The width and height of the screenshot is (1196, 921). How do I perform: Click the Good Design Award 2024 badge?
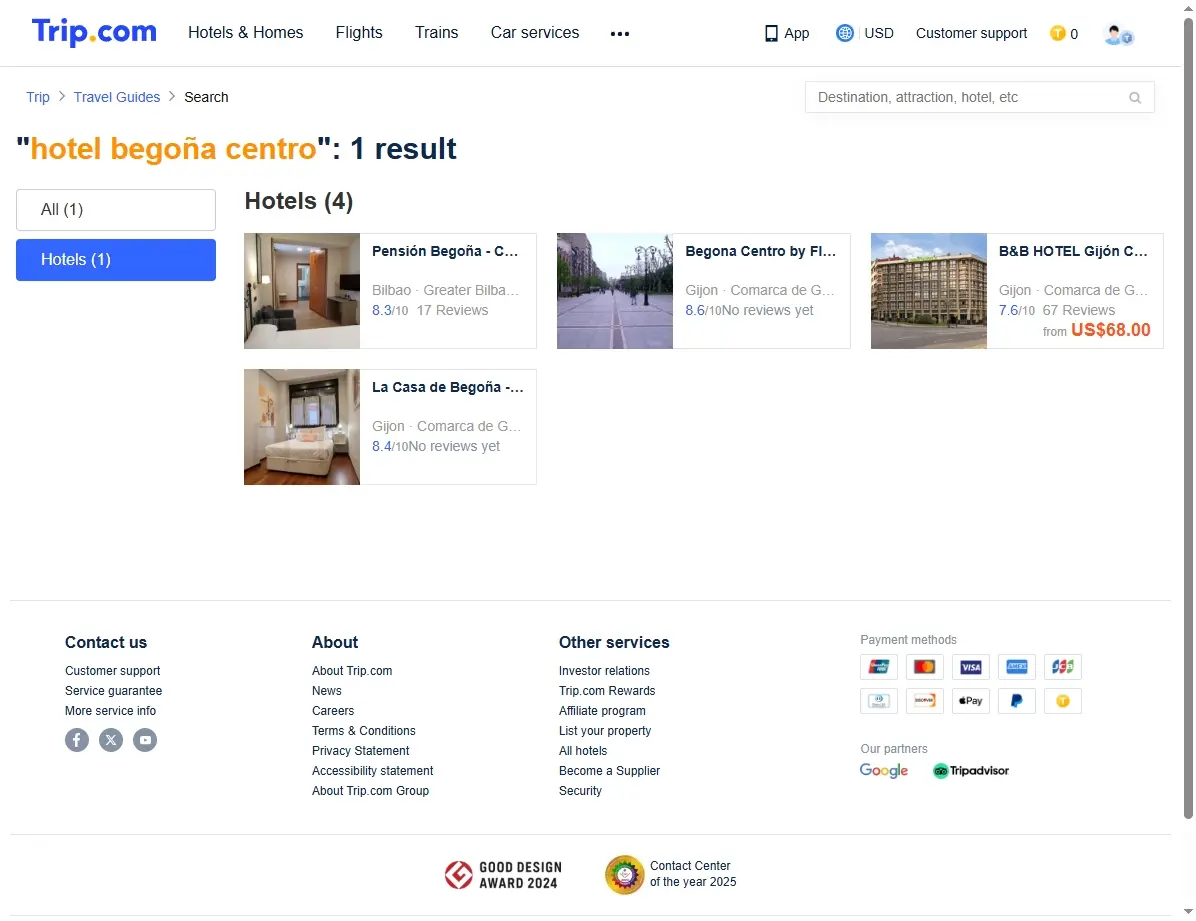click(x=503, y=874)
